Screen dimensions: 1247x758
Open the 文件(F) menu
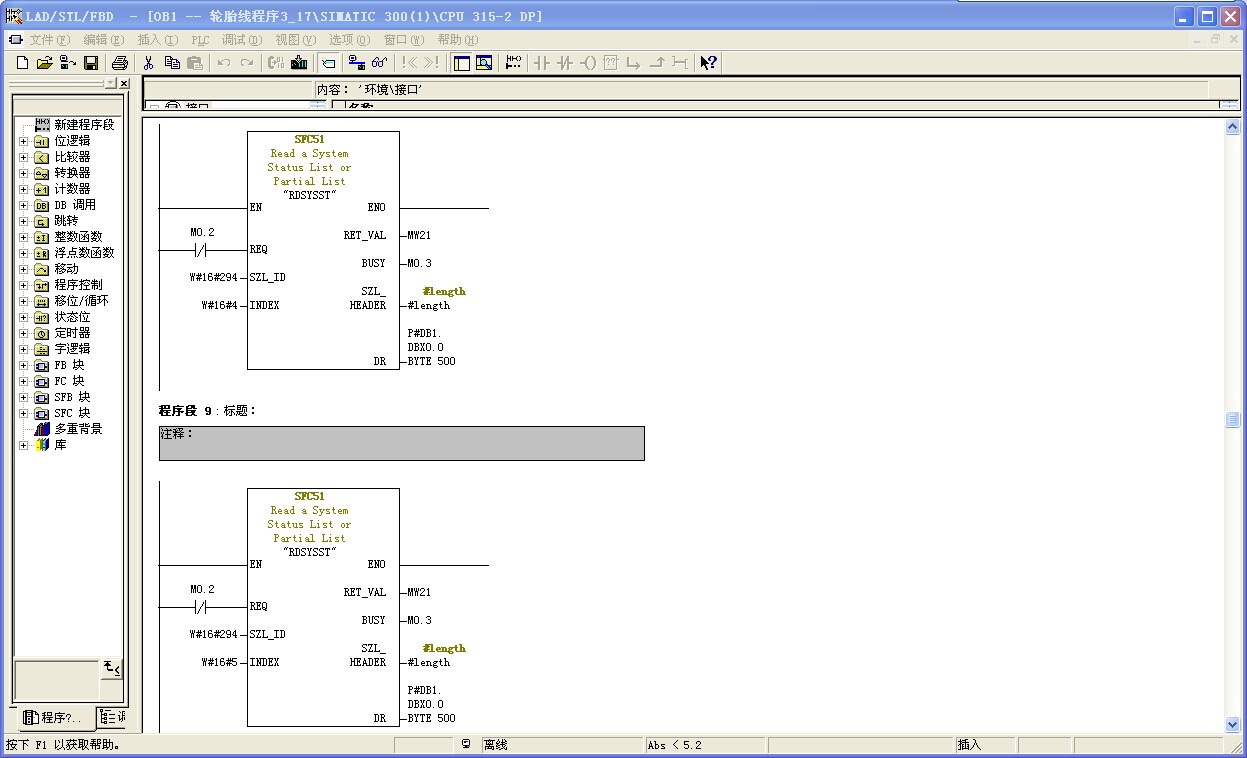49,40
